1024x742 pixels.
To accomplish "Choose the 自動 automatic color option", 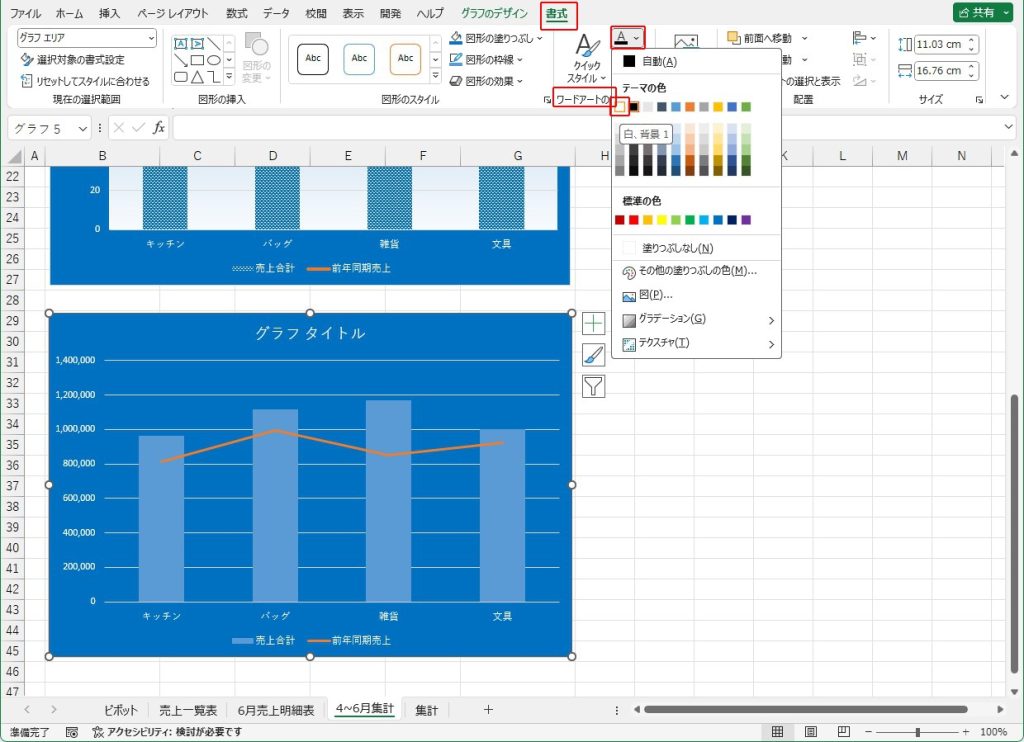I will (x=657, y=62).
